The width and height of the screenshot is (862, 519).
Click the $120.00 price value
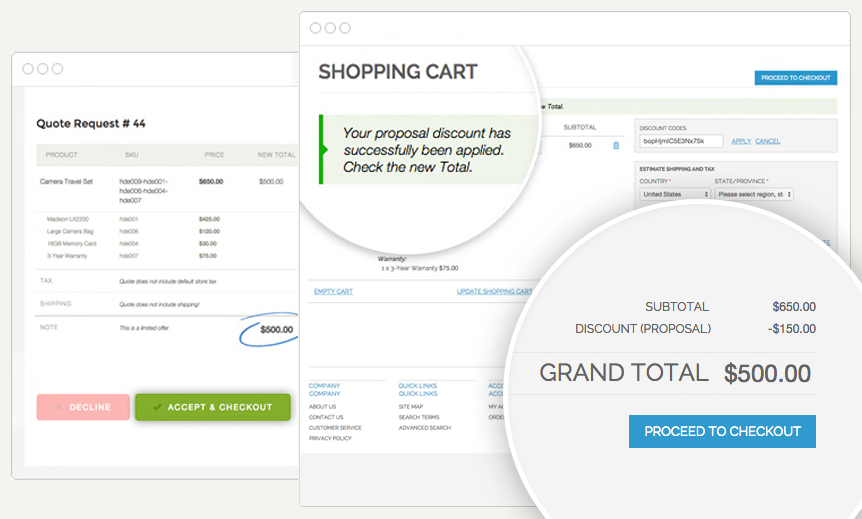209,231
